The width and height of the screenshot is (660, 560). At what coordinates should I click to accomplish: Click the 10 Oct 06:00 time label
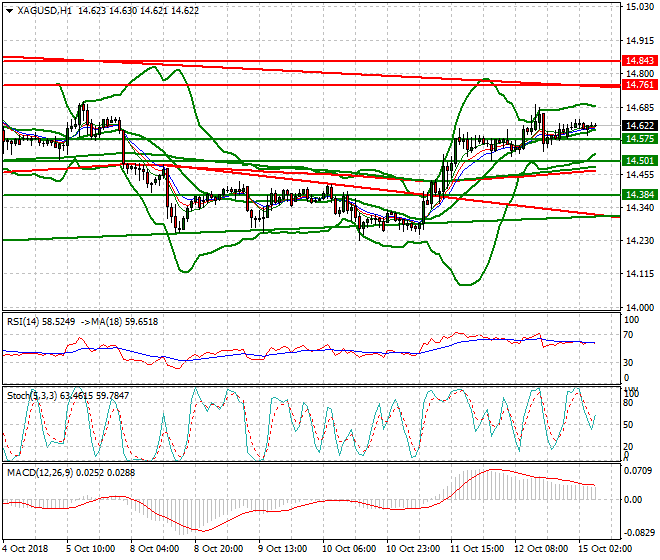[x=349, y=549]
